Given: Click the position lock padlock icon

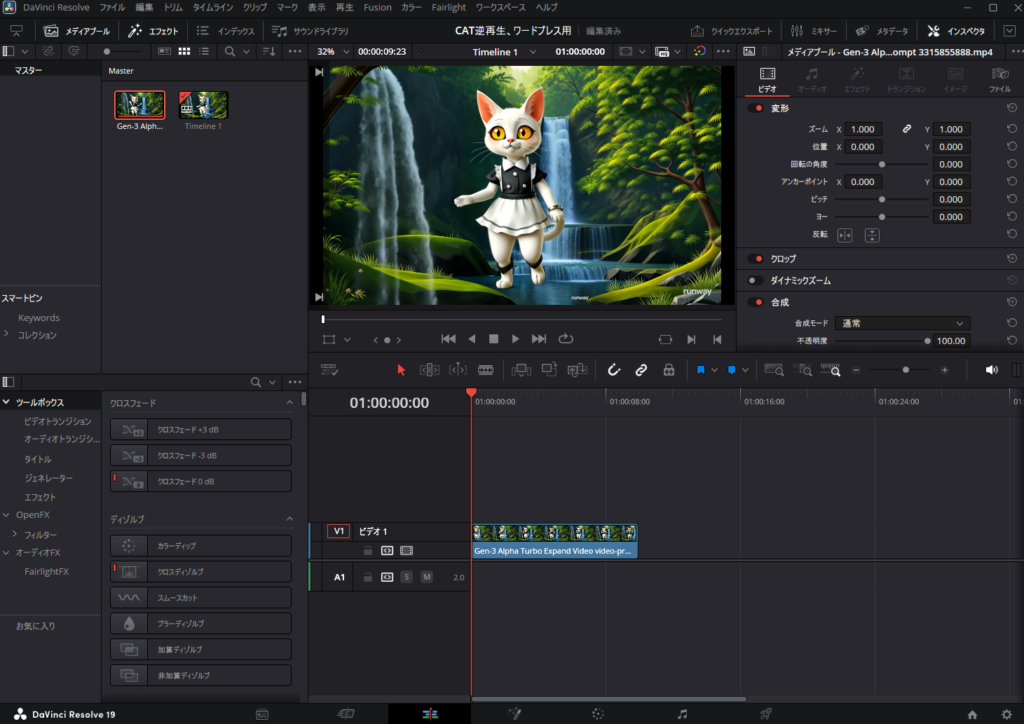Looking at the screenshot, I should pyautogui.click(x=668, y=370).
